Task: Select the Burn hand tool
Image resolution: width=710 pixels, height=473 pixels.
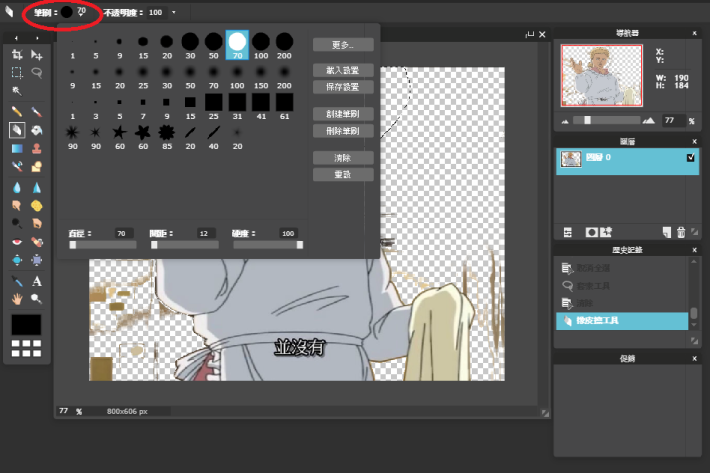Action: pyautogui.click(x=37, y=223)
